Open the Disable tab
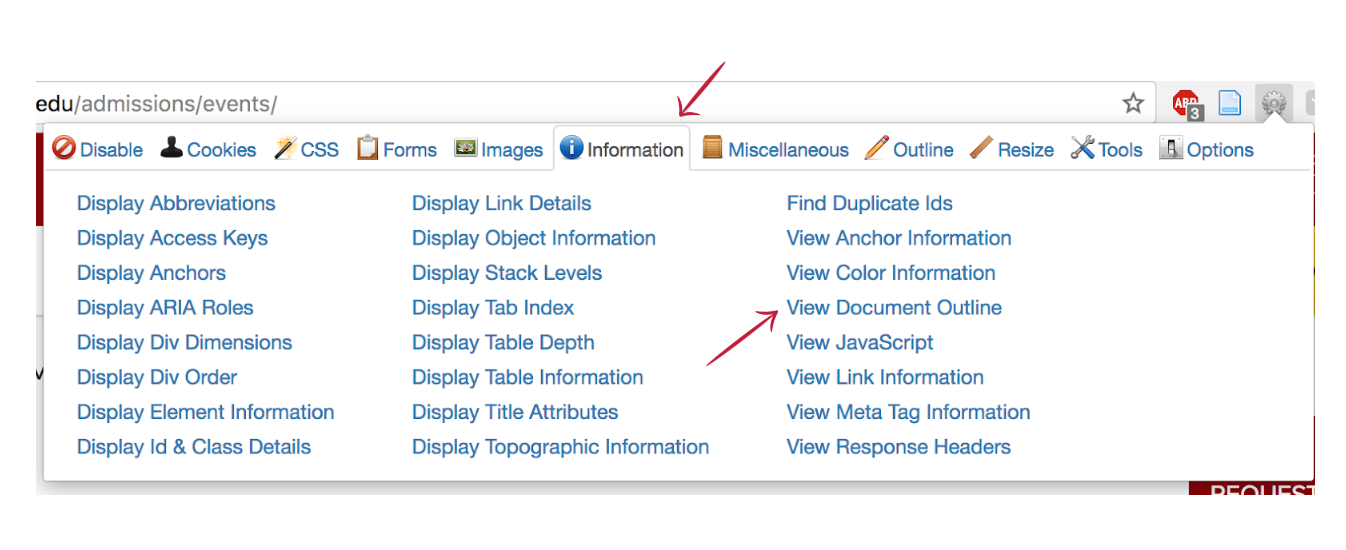The image size is (1346, 550). [98, 150]
